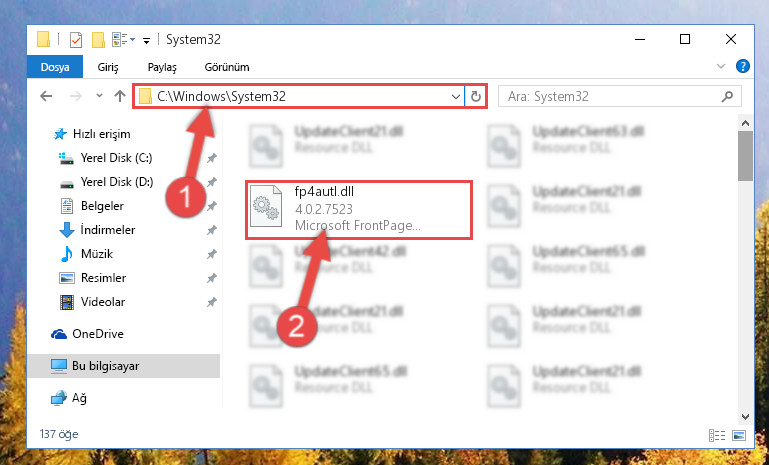
Task: Switch to large icons view in status bar
Action: 739,435
